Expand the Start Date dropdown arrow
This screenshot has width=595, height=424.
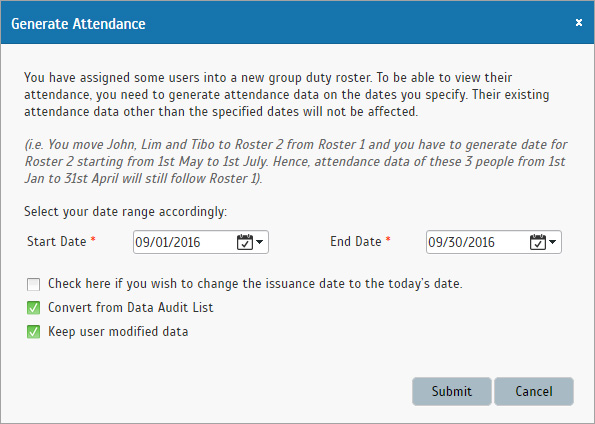[260, 242]
